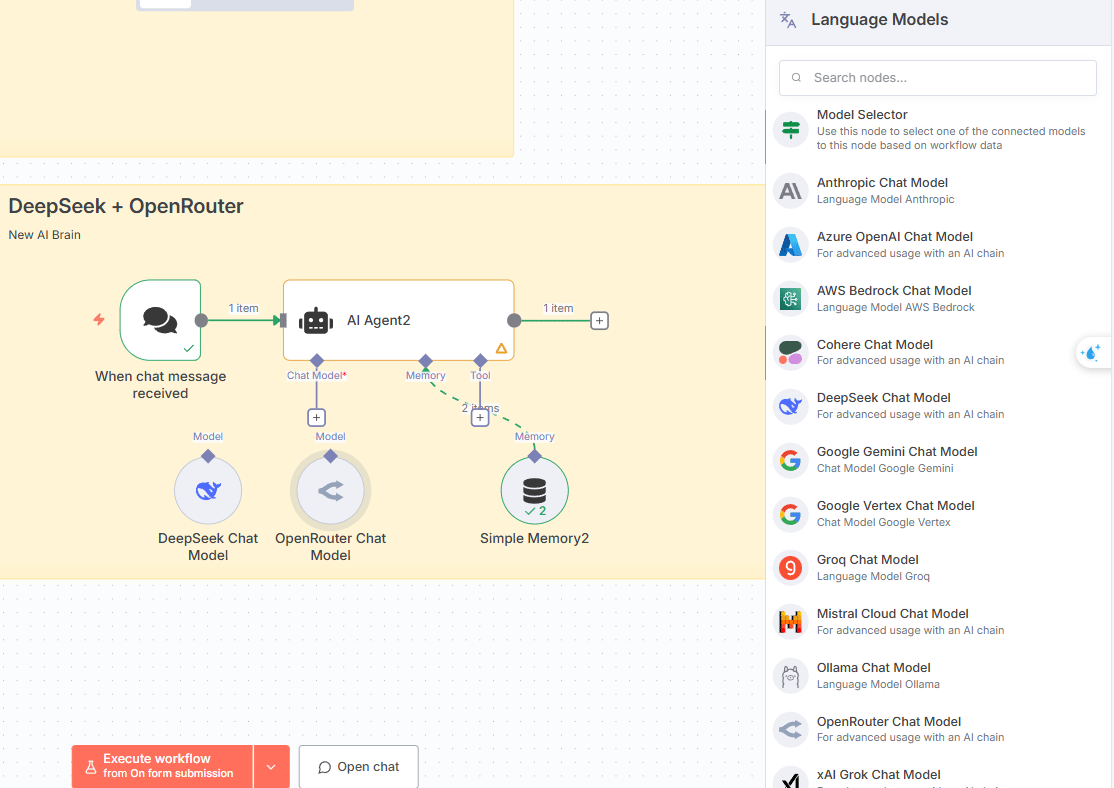
Task: Add a Tool sub-node plus button
Action: pyautogui.click(x=480, y=418)
